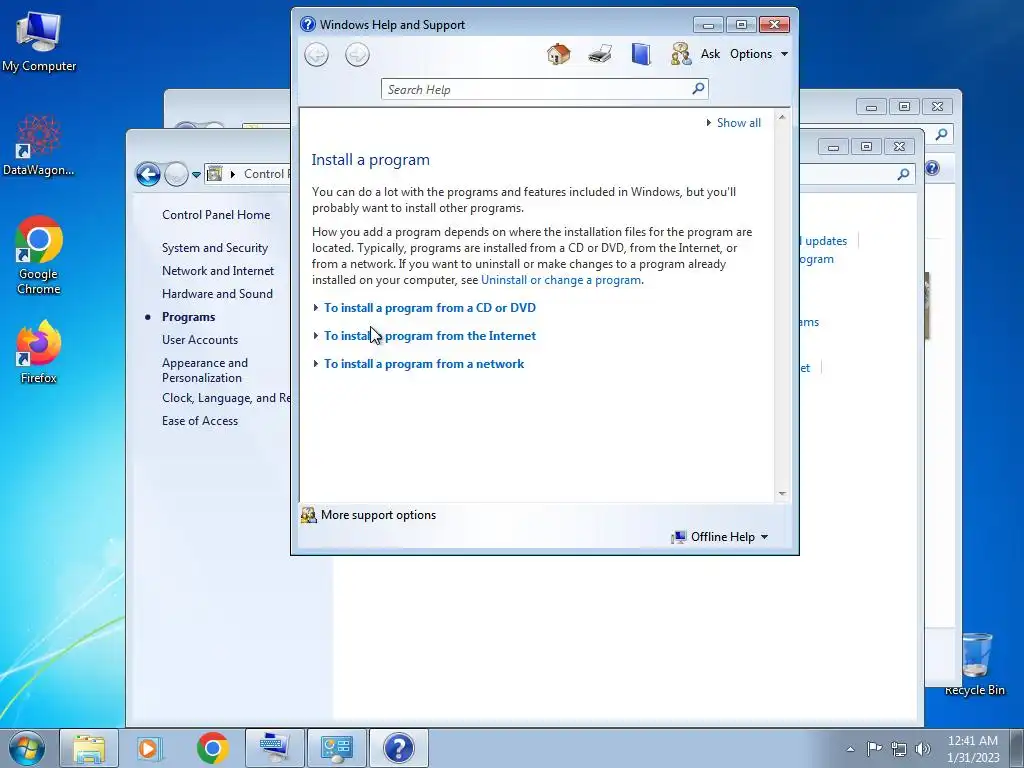Image resolution: width=1024 pixels, height=768 pixels.
Task: Click the on-screen keyboard taskbar icon
Action: point(274,748)
